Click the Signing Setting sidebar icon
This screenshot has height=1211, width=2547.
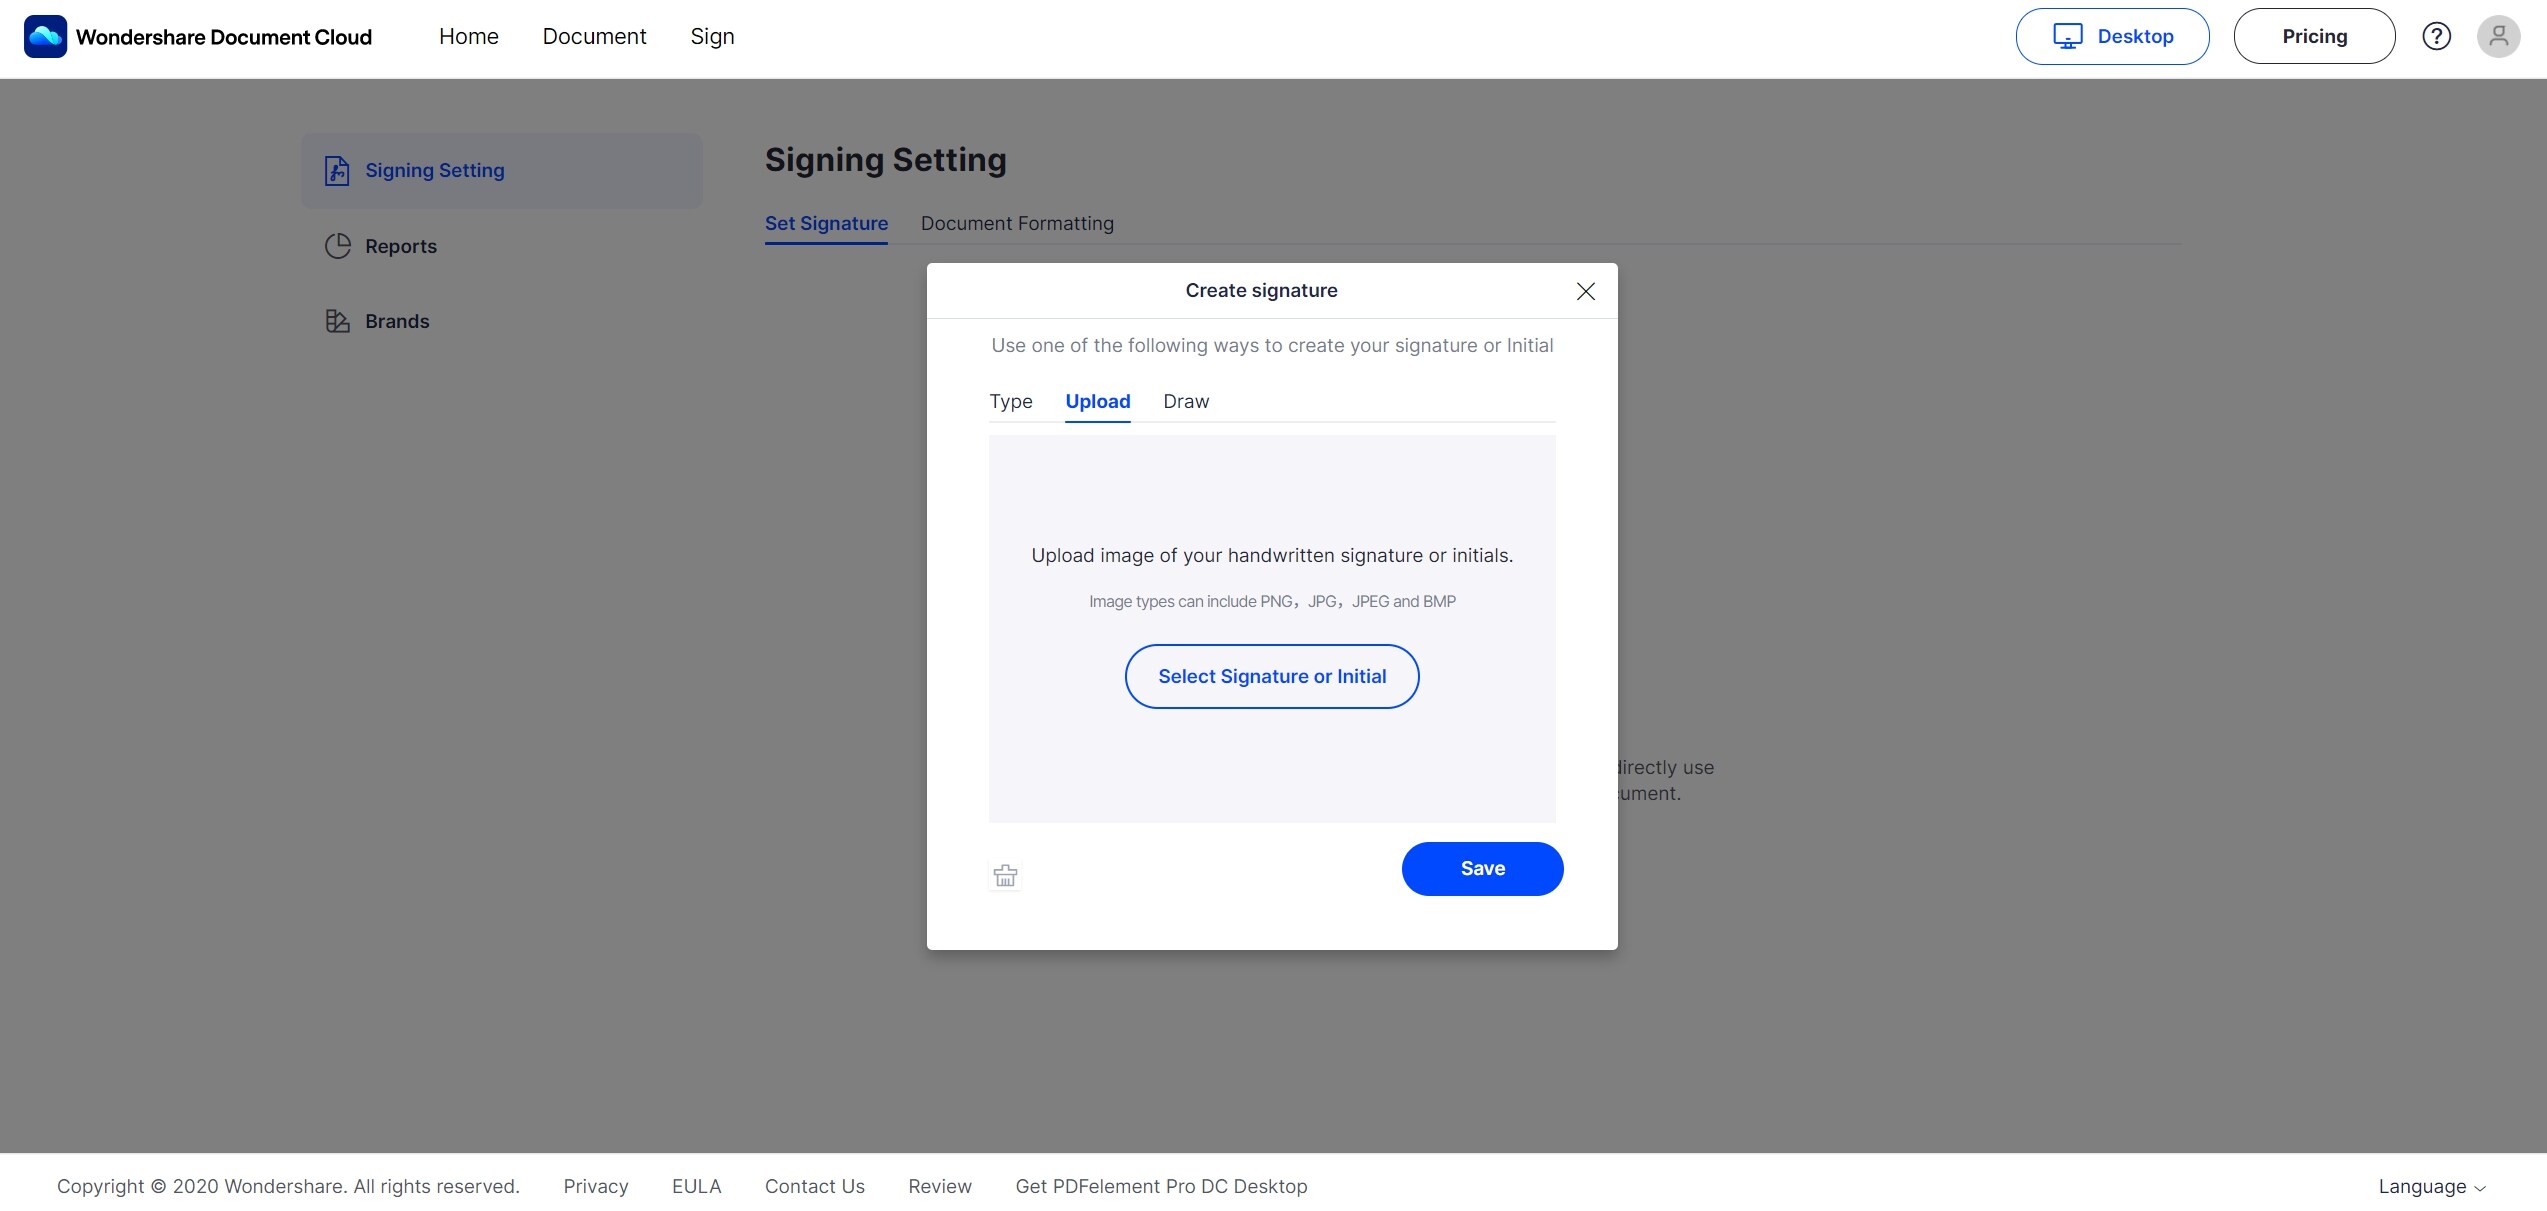pyautogui.click(x=335, y=169)
